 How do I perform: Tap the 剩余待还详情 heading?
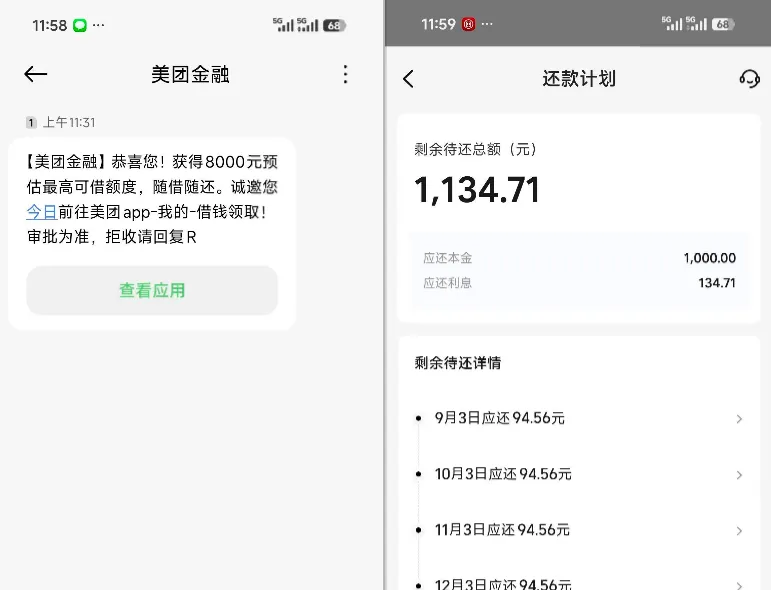click(x=458, y=363)
